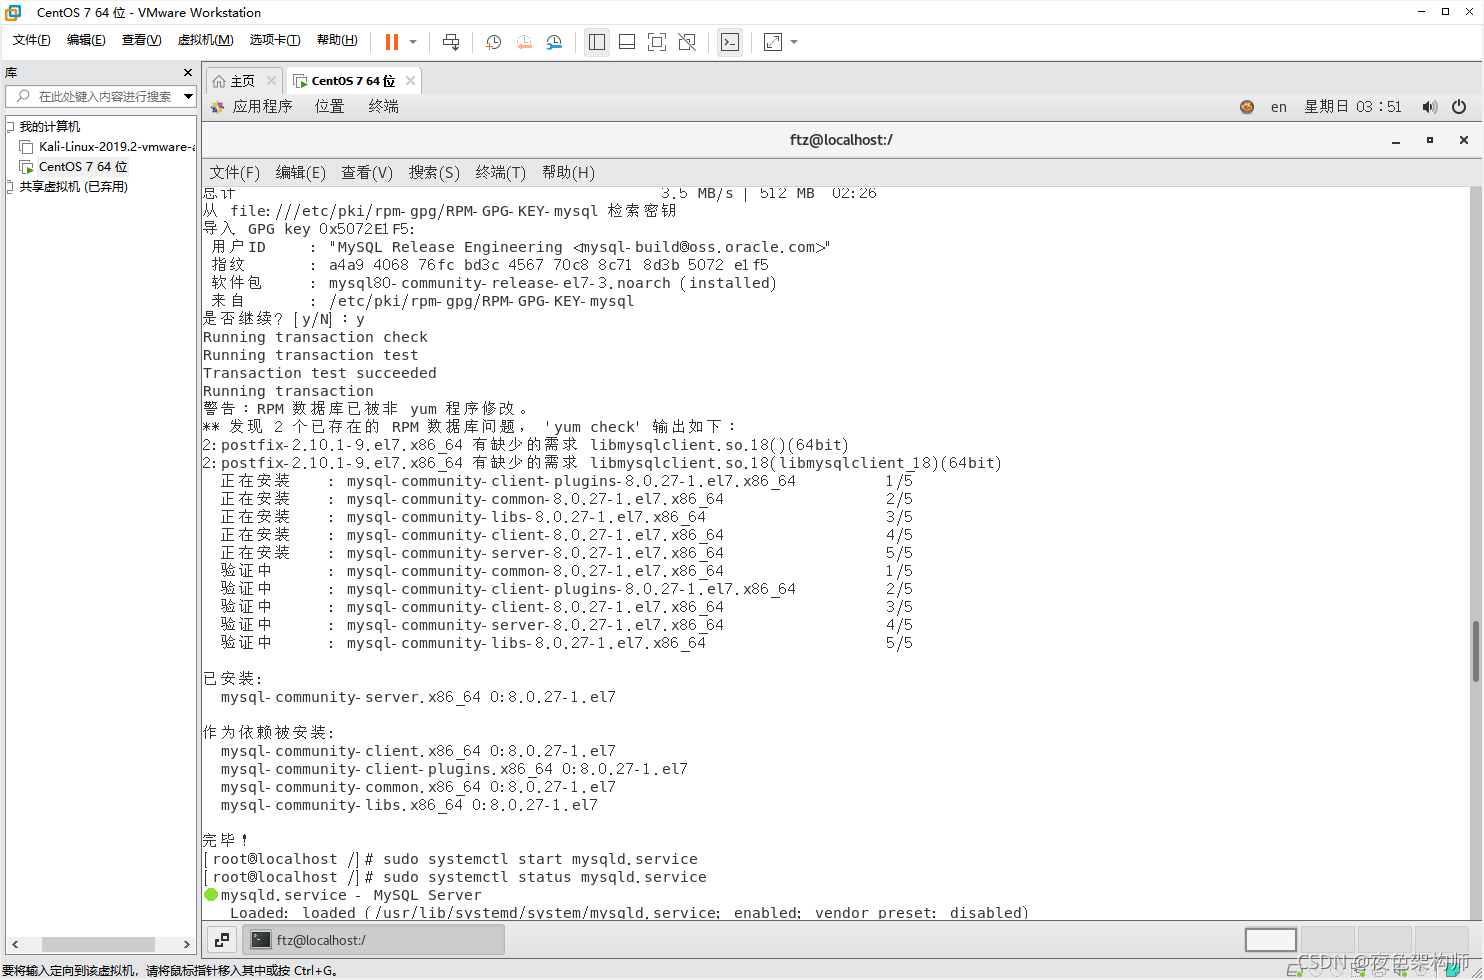Open terminal 查看(V) menu
This screenshot has width=1484, height=980.
(x=367, y=172)
